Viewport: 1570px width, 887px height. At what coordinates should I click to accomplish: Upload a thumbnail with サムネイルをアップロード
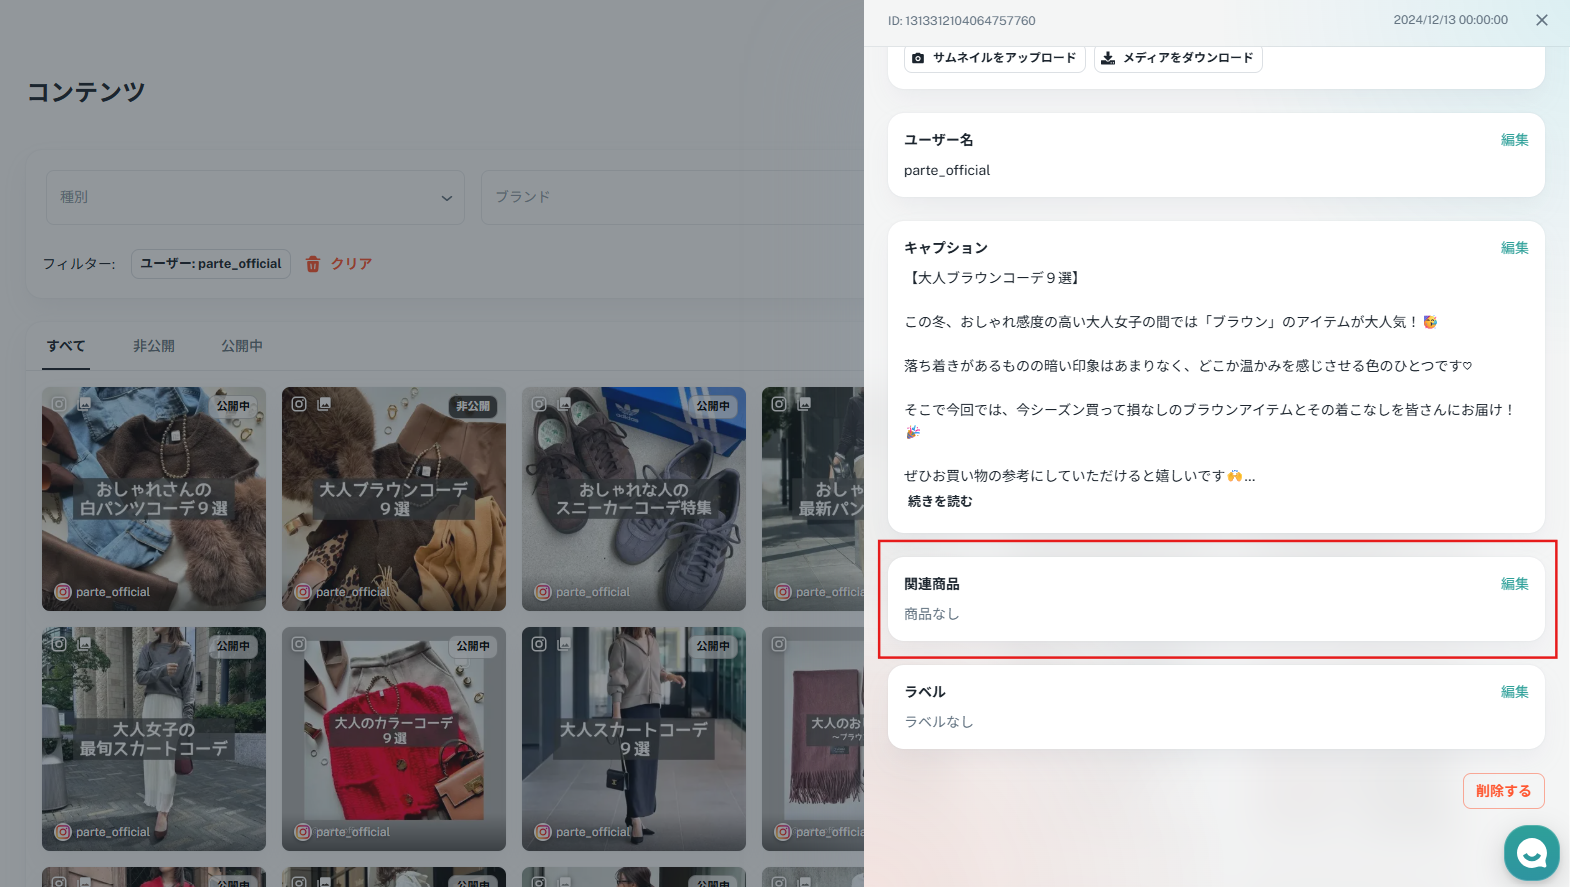tap(995, 58)
